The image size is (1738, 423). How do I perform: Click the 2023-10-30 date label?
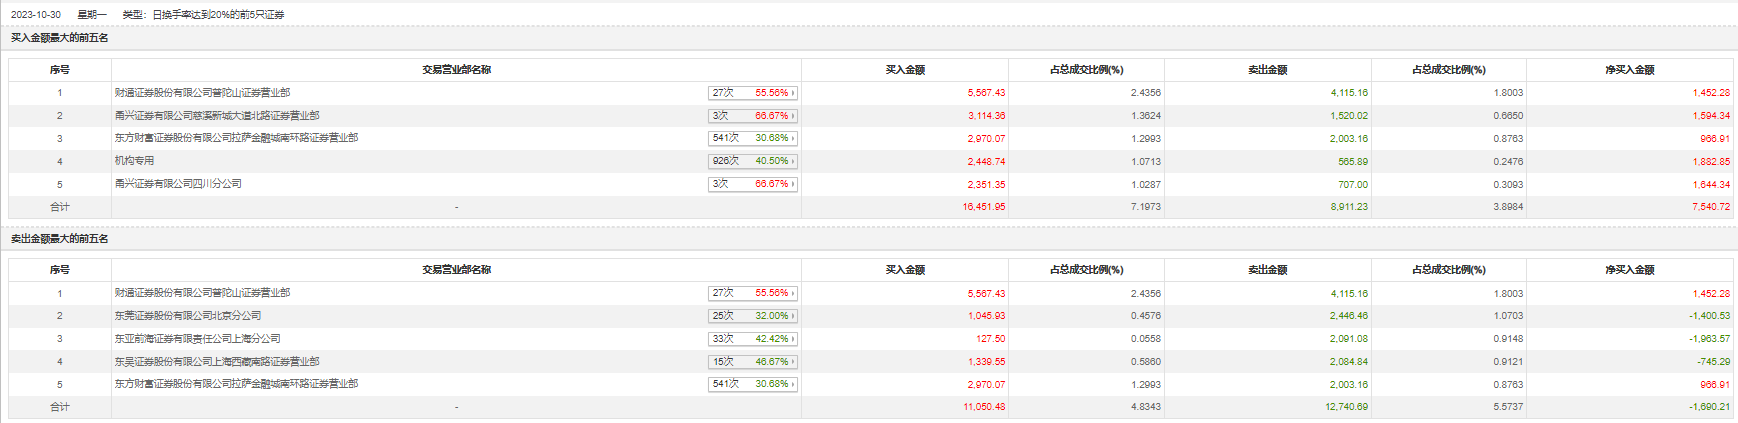coord(36,15)
